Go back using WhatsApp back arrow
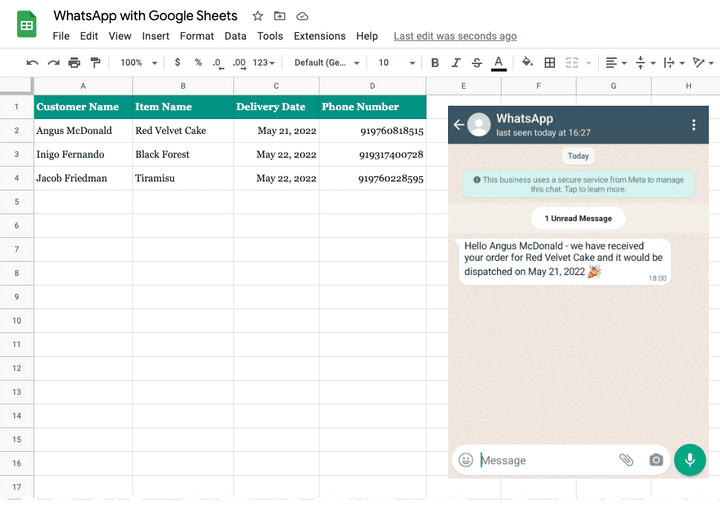The height and width of the screenshot is (522, 720). [459, 124]
